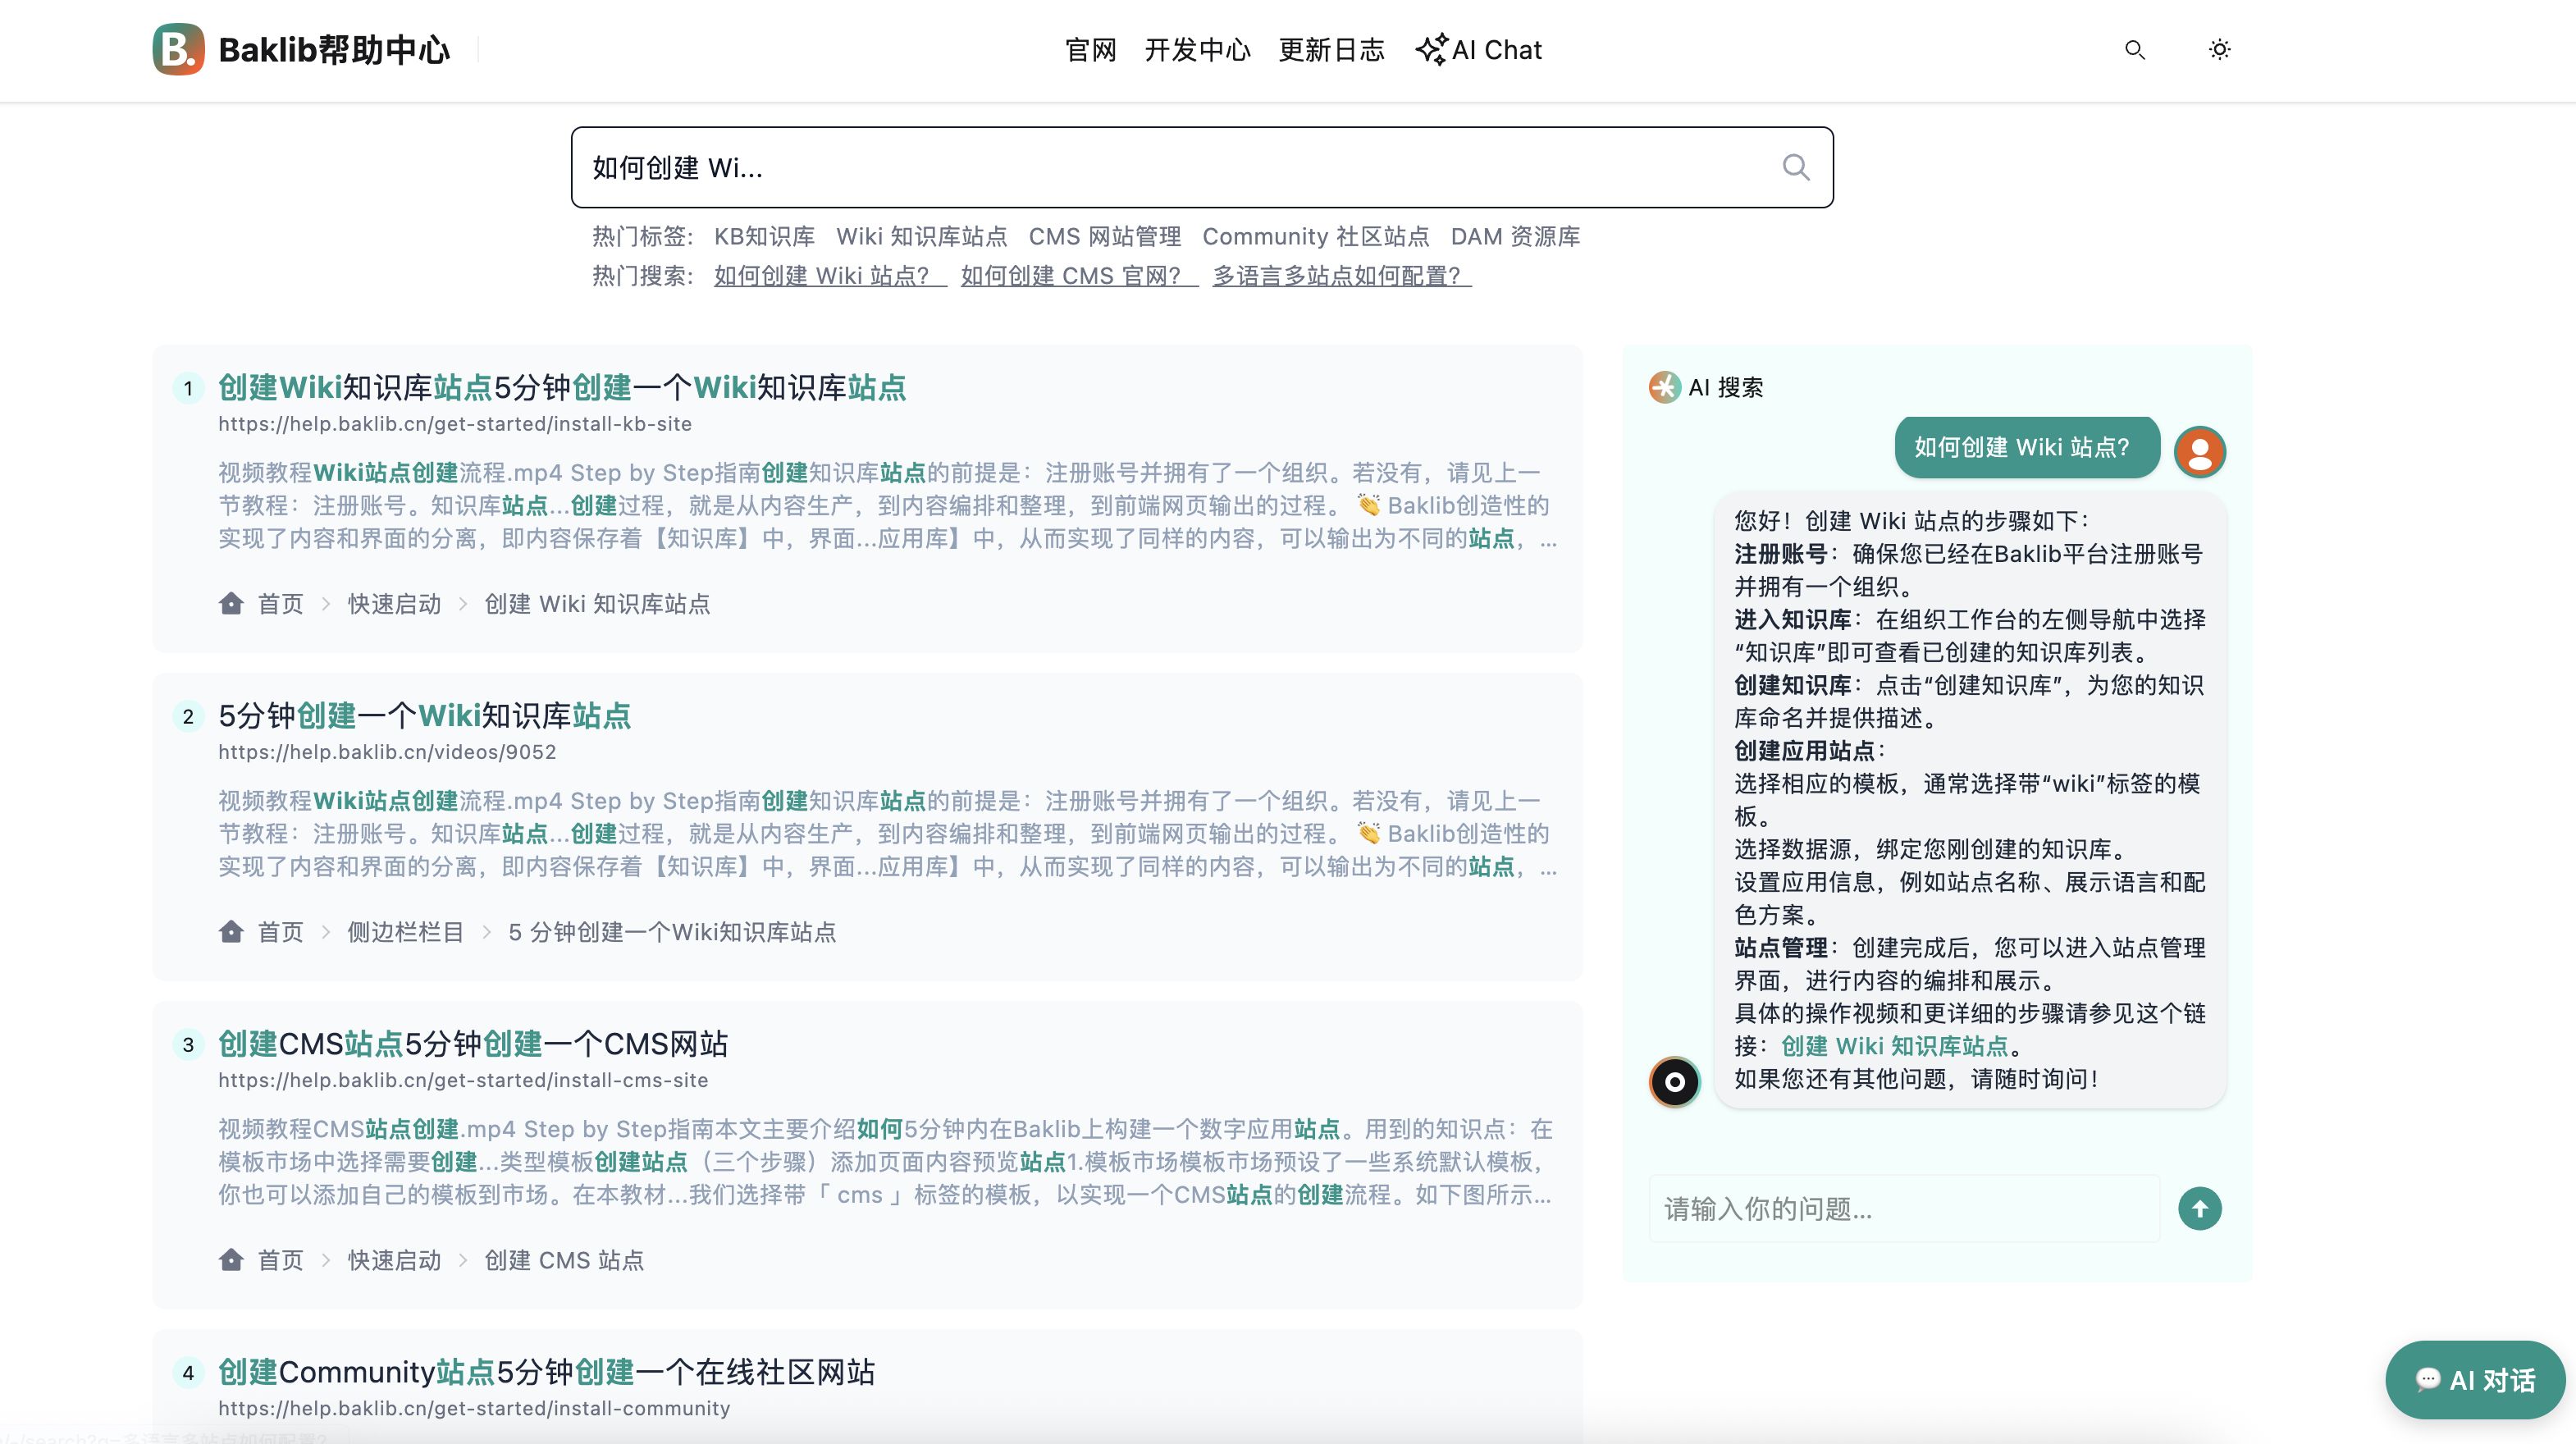Click the search box magnifier icon
The image size is (2576, 1444).
click(x=1796, y=167)
